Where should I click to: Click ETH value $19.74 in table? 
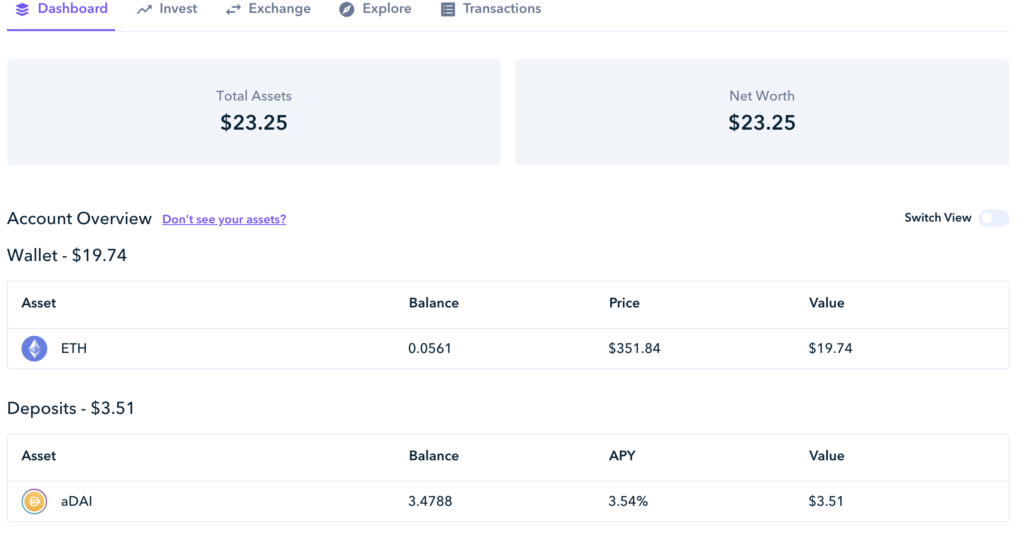830,348
